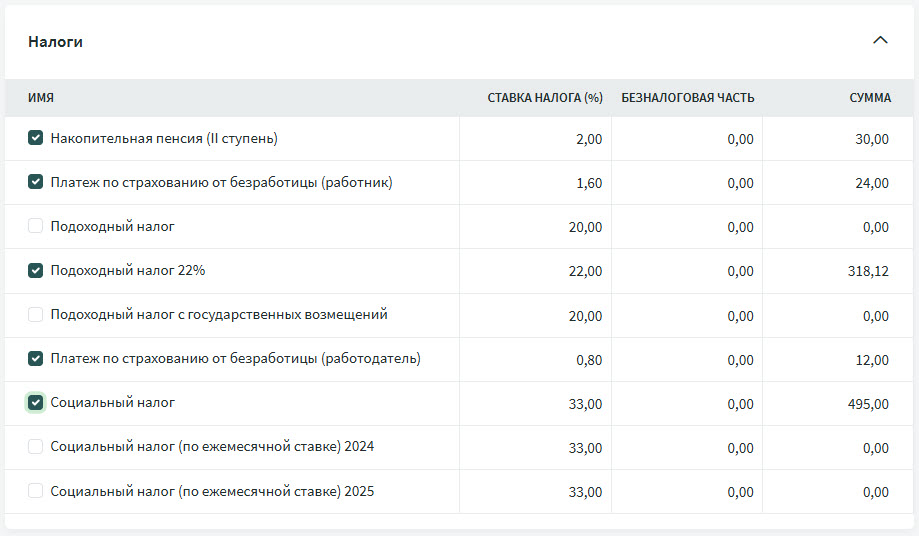Click the СУММА column header

(869, 98)
